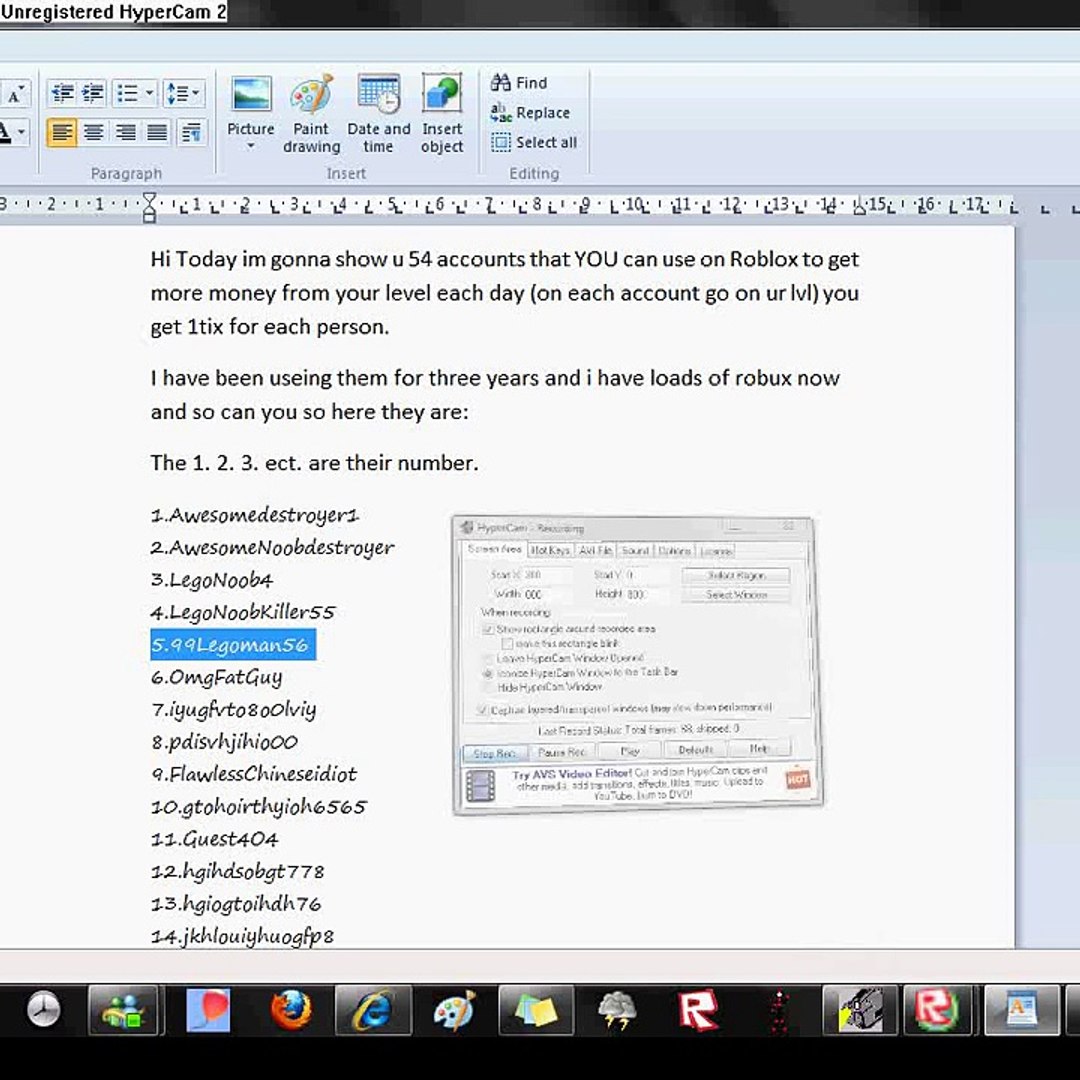Click the Insert object icon
The height and width of the screenshot is (1080, 1080).
coord(442,114)
